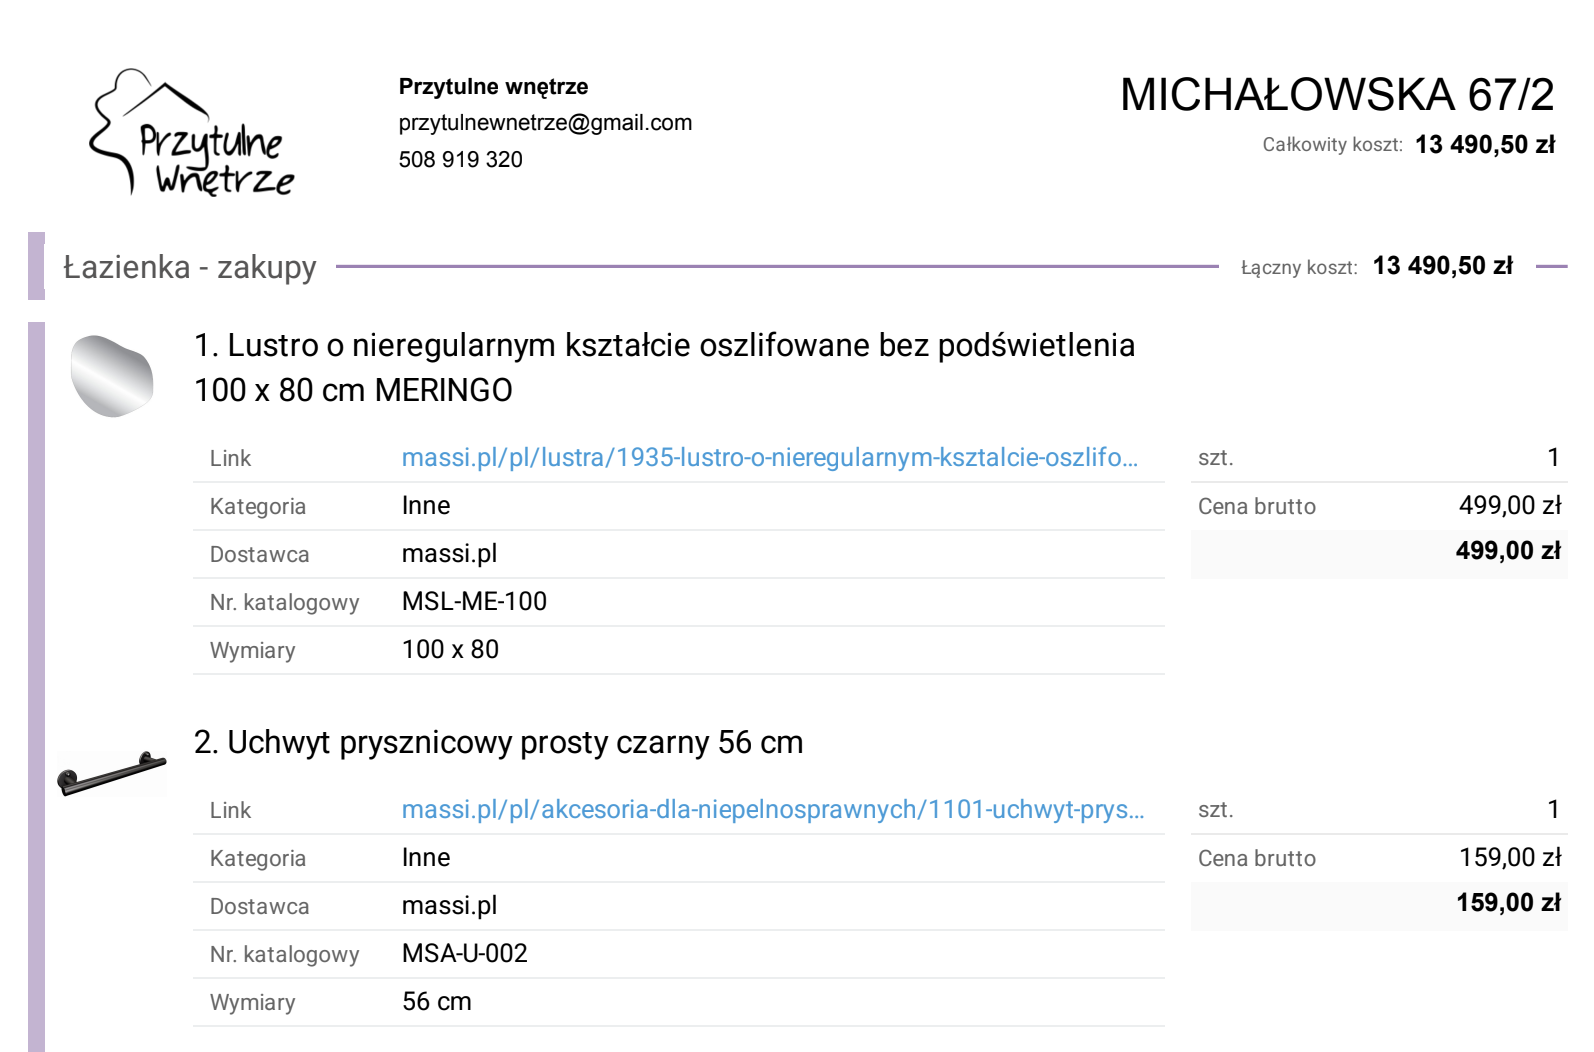Click the total cost 13 490,50 zł at top
Image resolution: width=1594 pixels, height=1052 pixels.
click(1484, 145)
